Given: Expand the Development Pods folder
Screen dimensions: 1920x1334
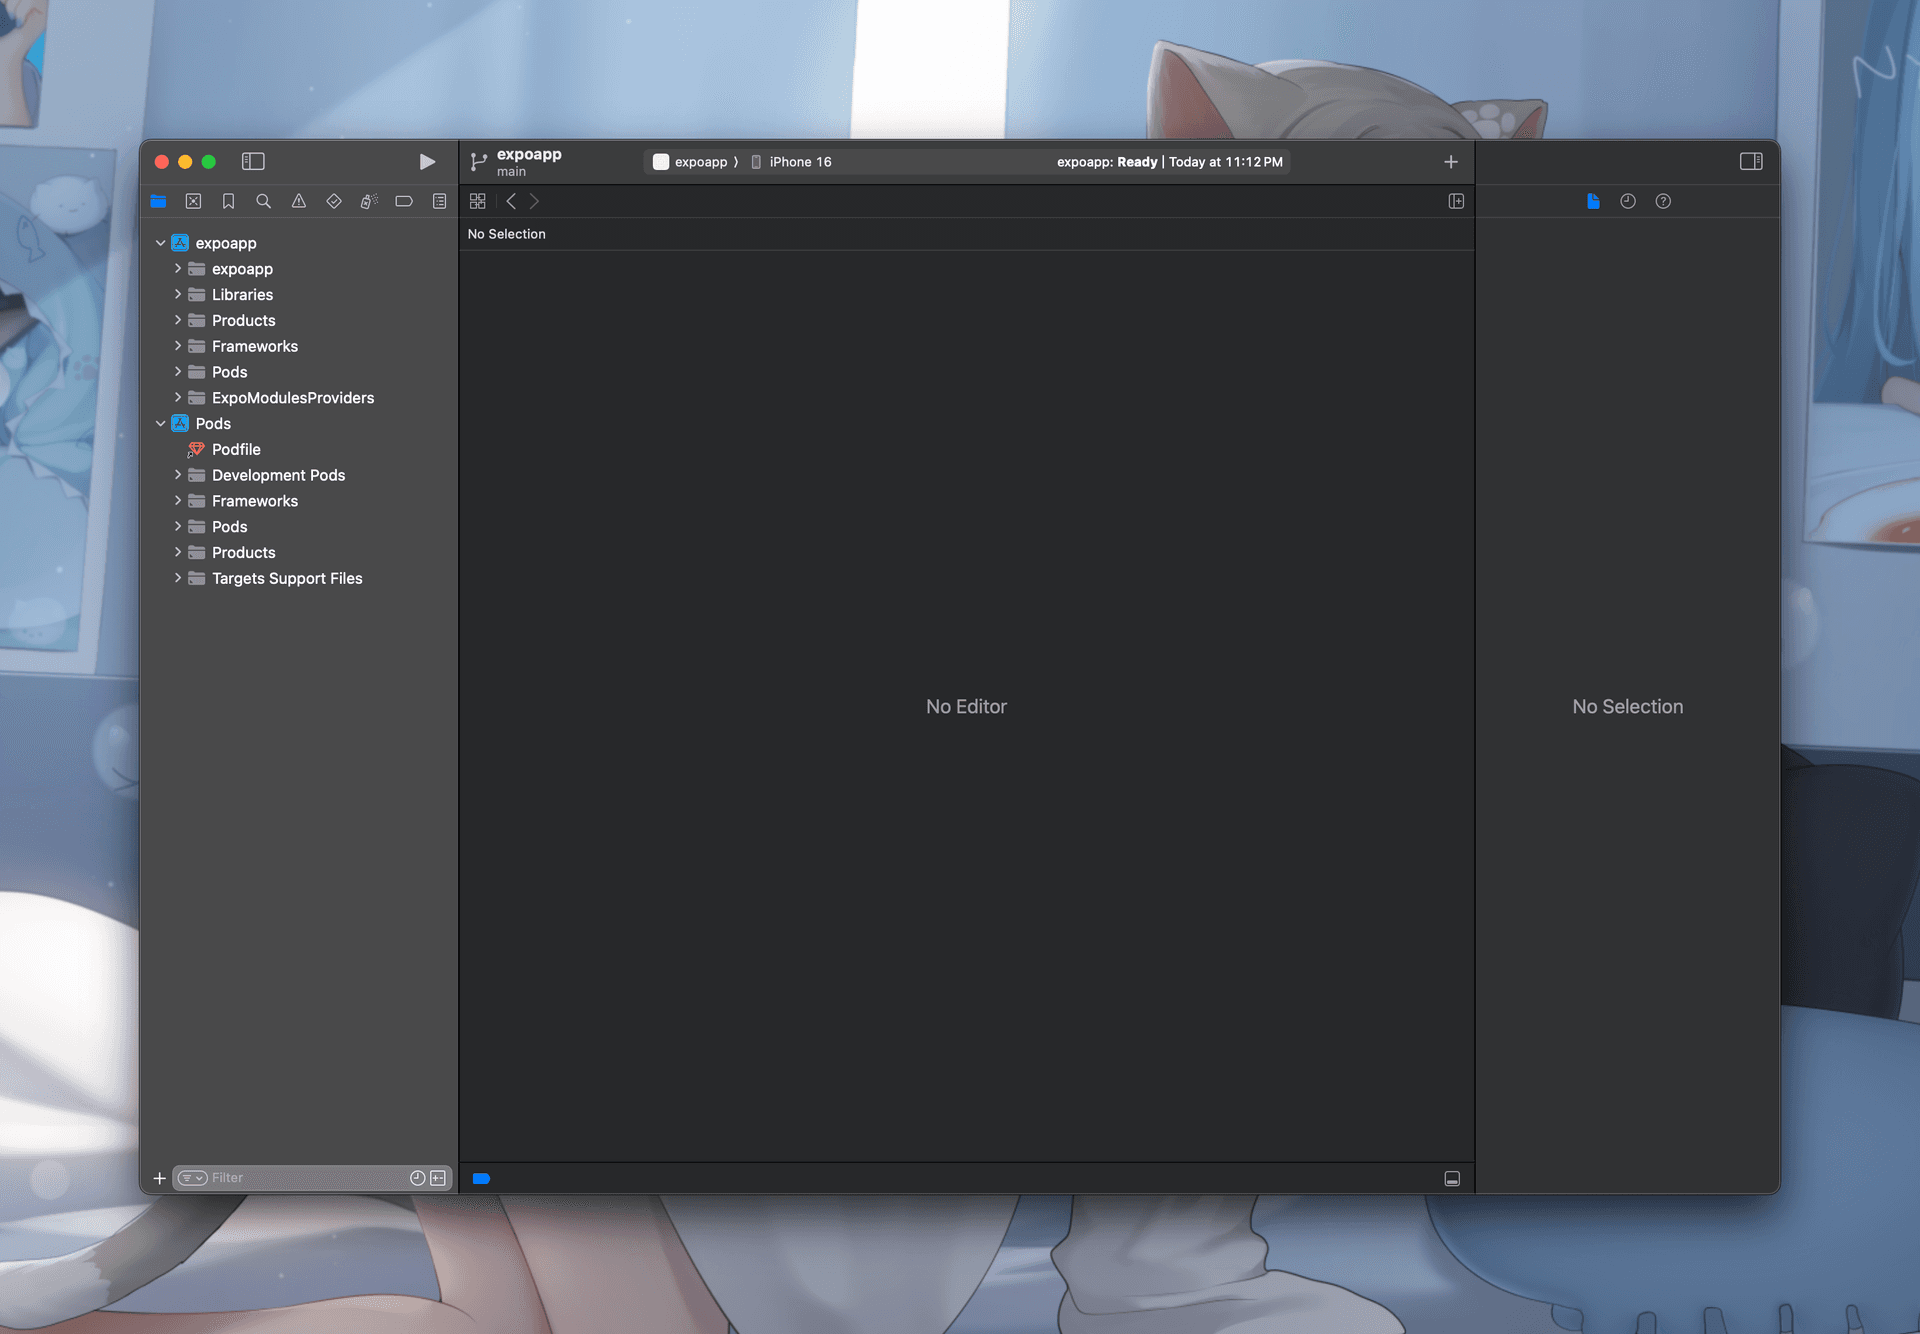Looking at the screenshot, I should 178,475.
